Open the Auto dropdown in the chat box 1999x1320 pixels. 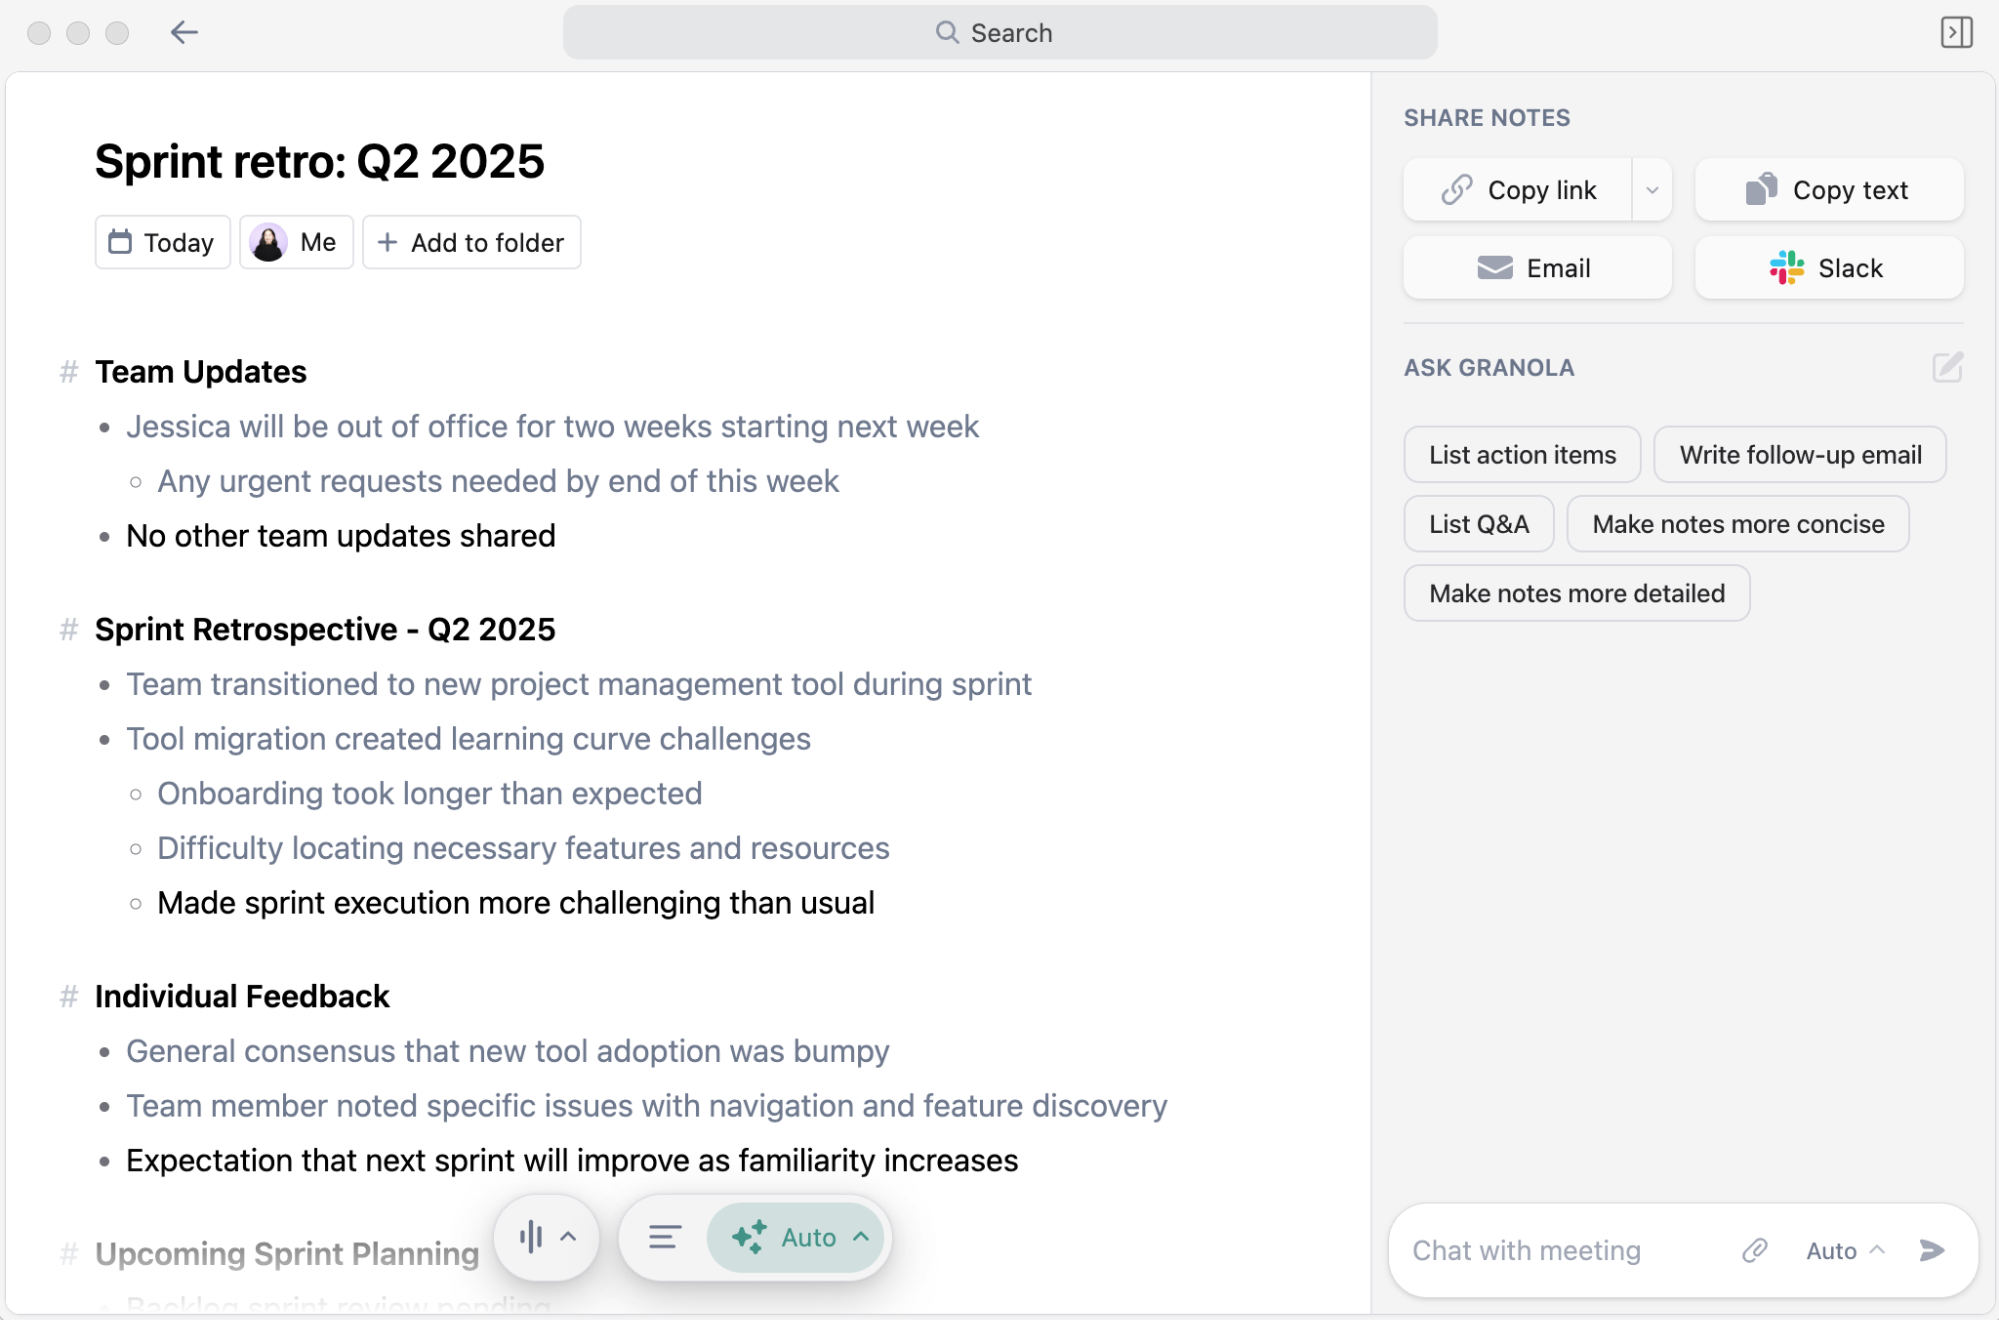coord(1841,1250)
